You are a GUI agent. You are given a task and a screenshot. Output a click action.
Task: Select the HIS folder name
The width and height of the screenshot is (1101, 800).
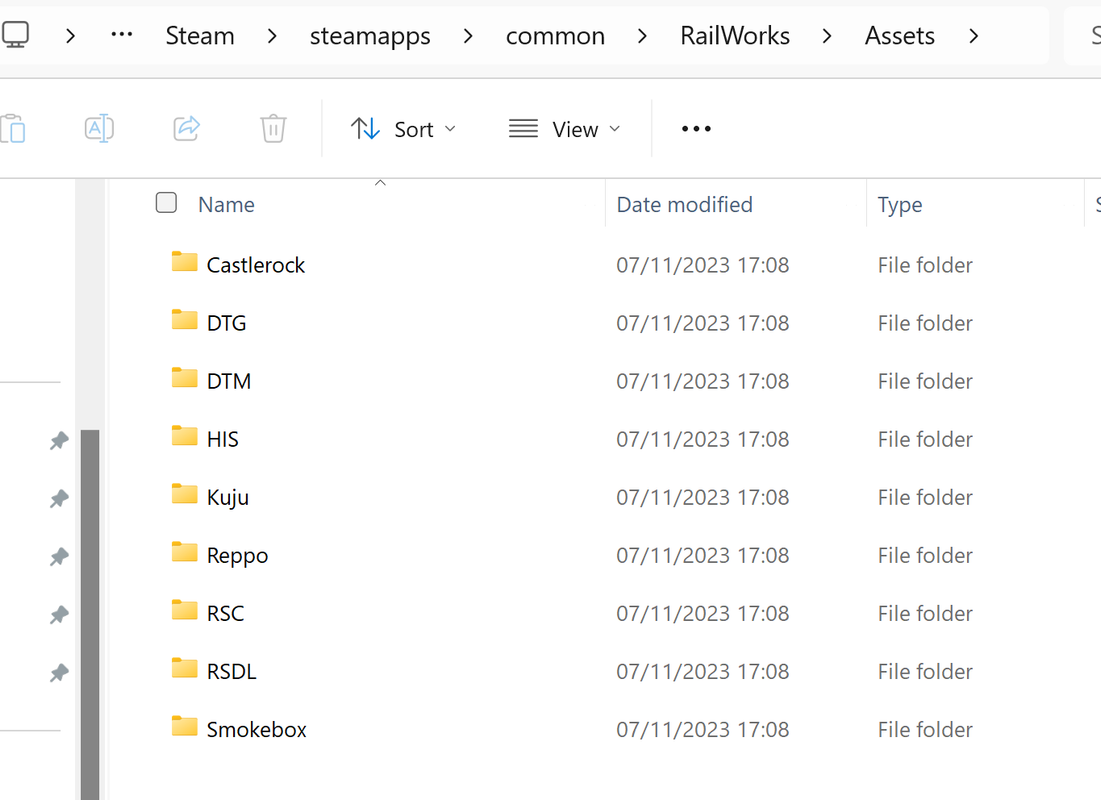[x=223, y=439]
